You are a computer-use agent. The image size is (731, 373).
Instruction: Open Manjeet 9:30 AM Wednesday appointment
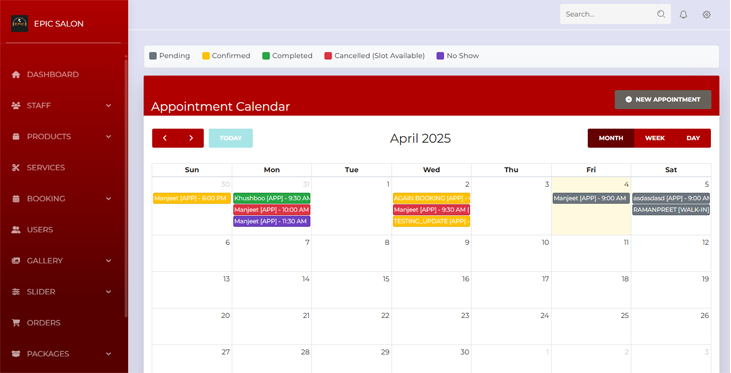431,210
